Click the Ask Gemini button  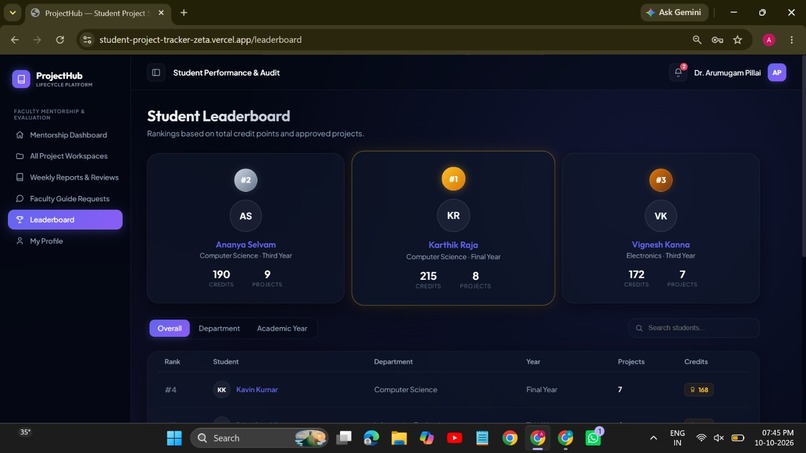click(x=674, y=12)
